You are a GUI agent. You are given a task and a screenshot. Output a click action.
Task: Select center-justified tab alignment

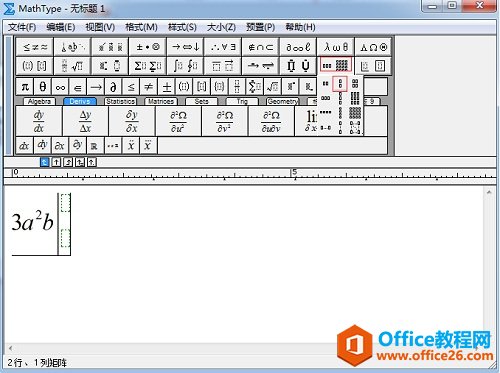[56, 162]
